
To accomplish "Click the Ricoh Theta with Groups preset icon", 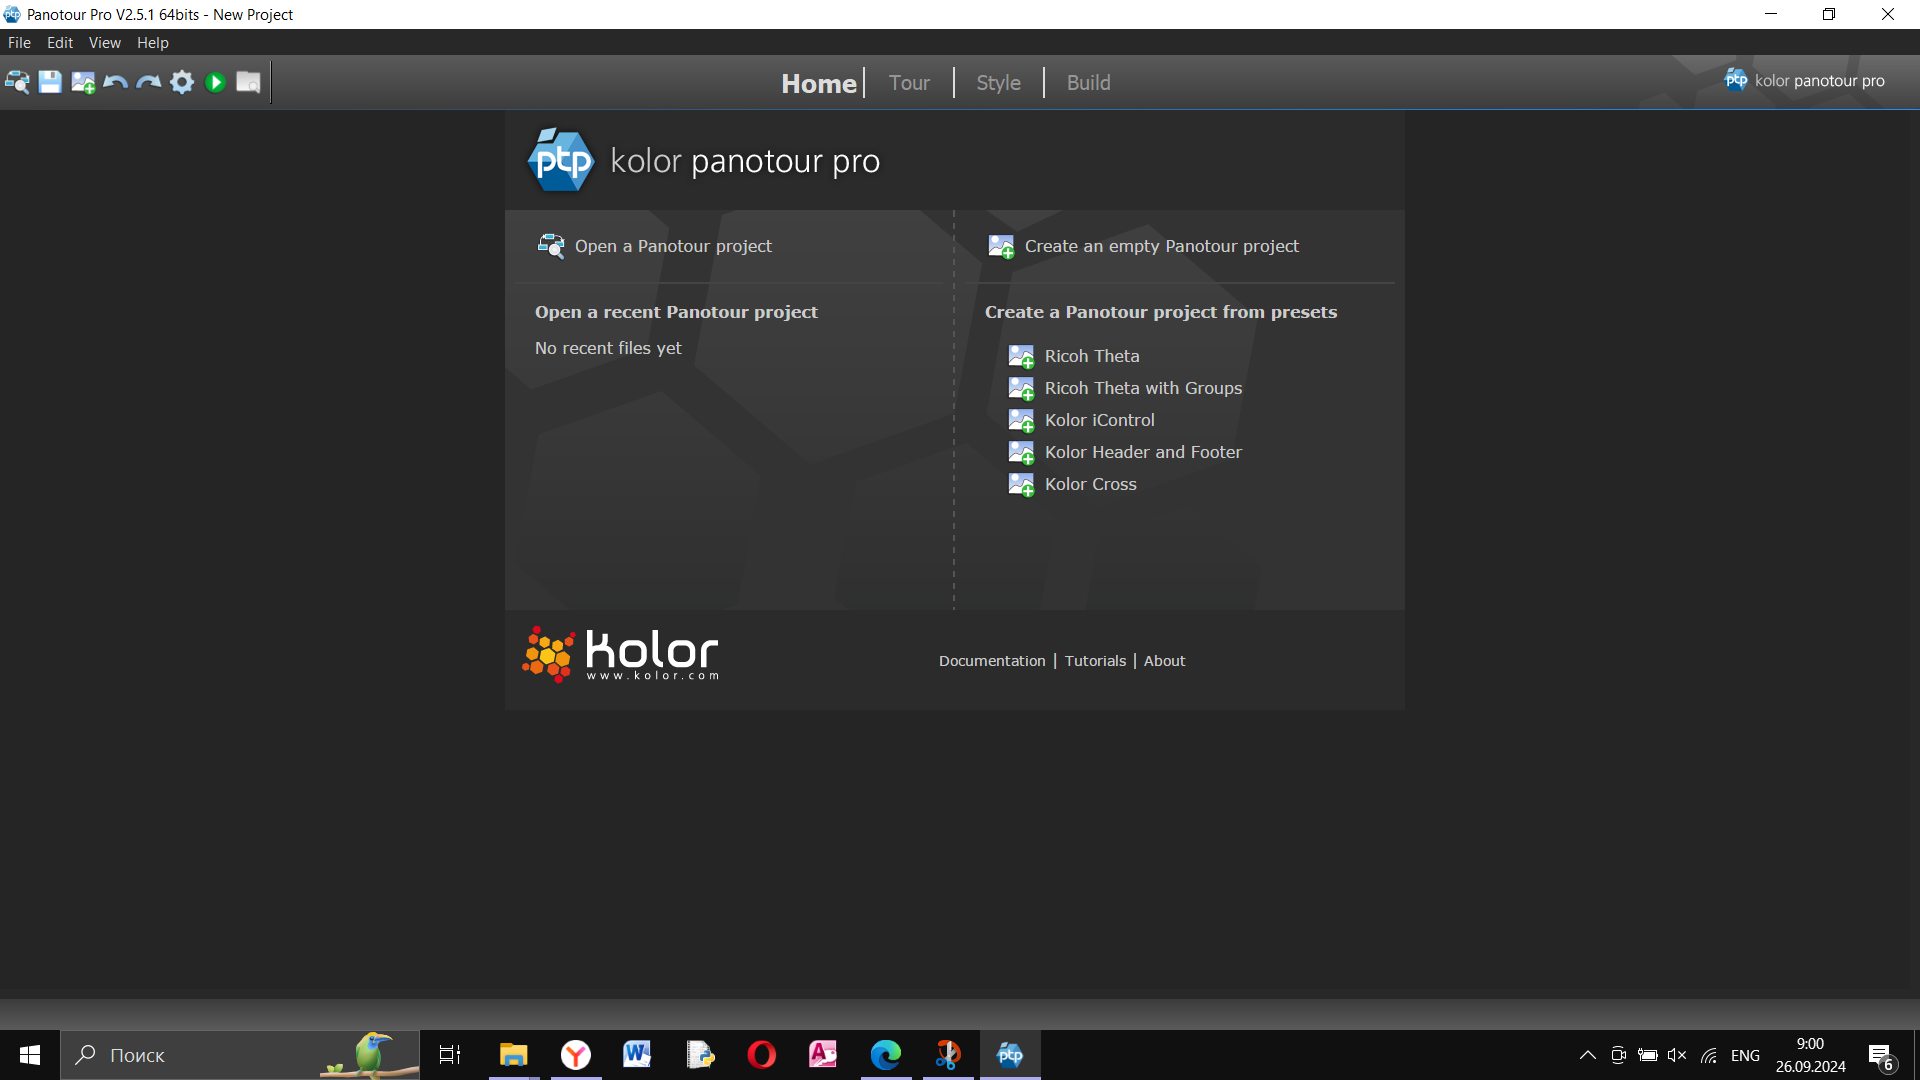I will [1021, 388].
